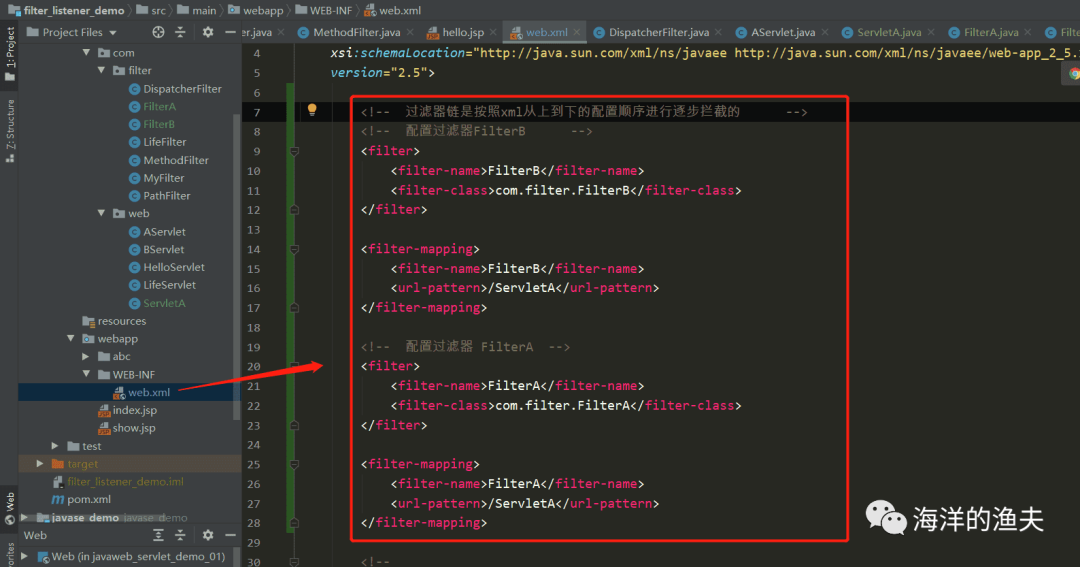Collapse the webapp folder
Screen dimensions: 1080x567
click(71, 338)
